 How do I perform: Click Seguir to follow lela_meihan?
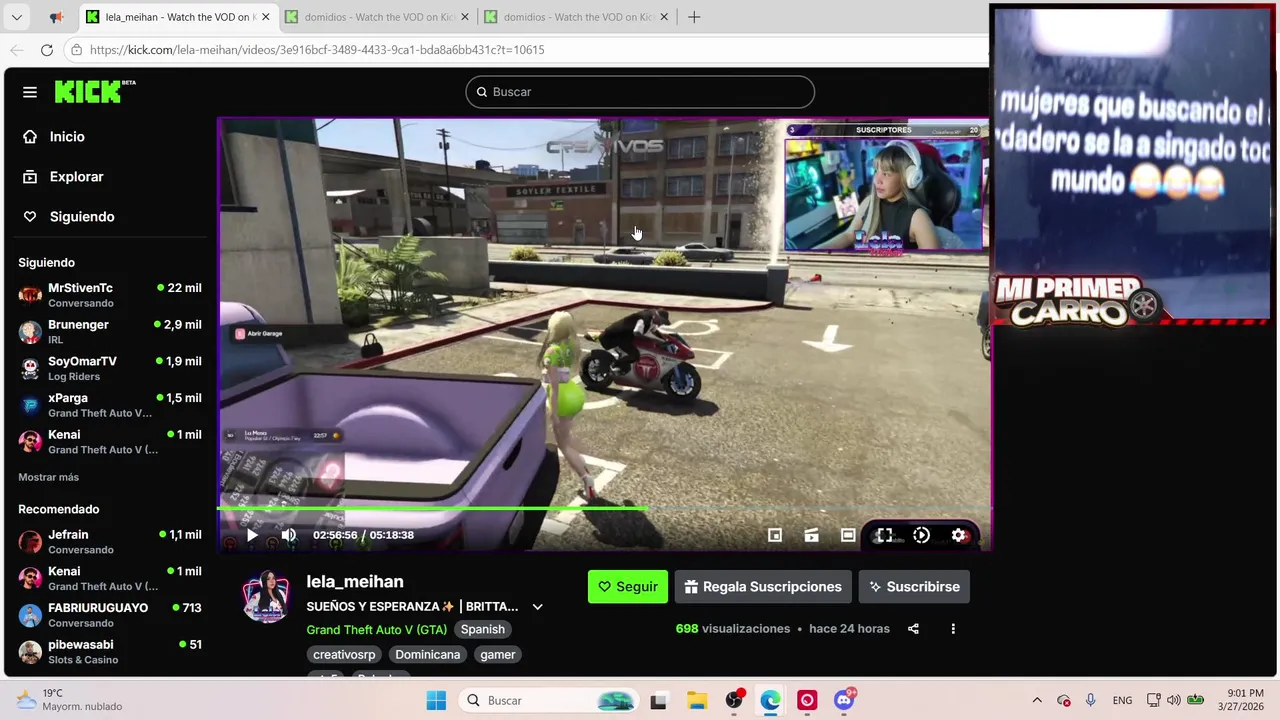627,587
